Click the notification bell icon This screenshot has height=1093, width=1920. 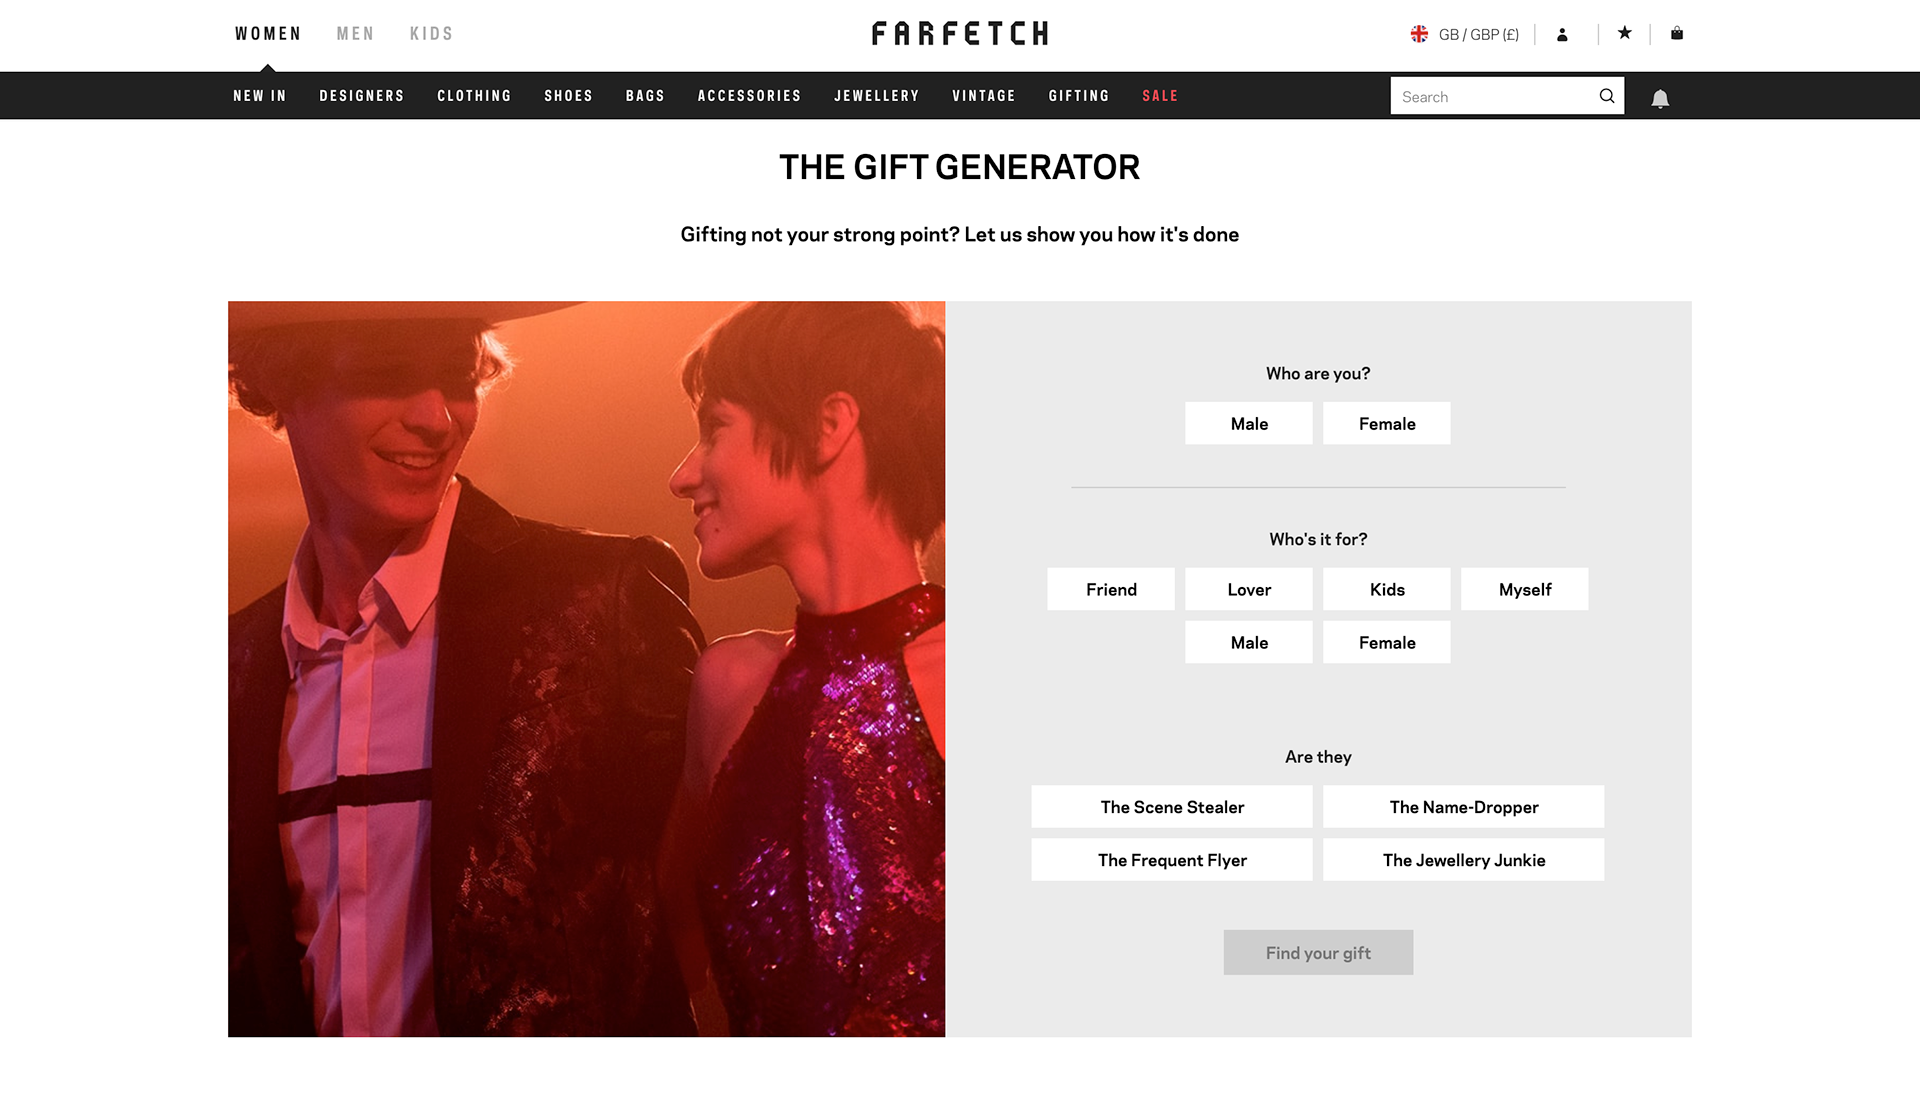(x=1660, y=98)
